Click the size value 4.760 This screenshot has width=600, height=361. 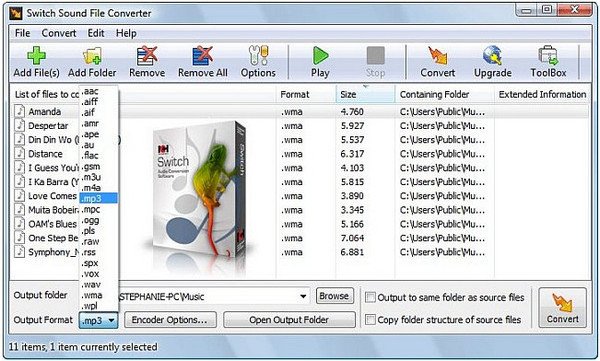352,111
